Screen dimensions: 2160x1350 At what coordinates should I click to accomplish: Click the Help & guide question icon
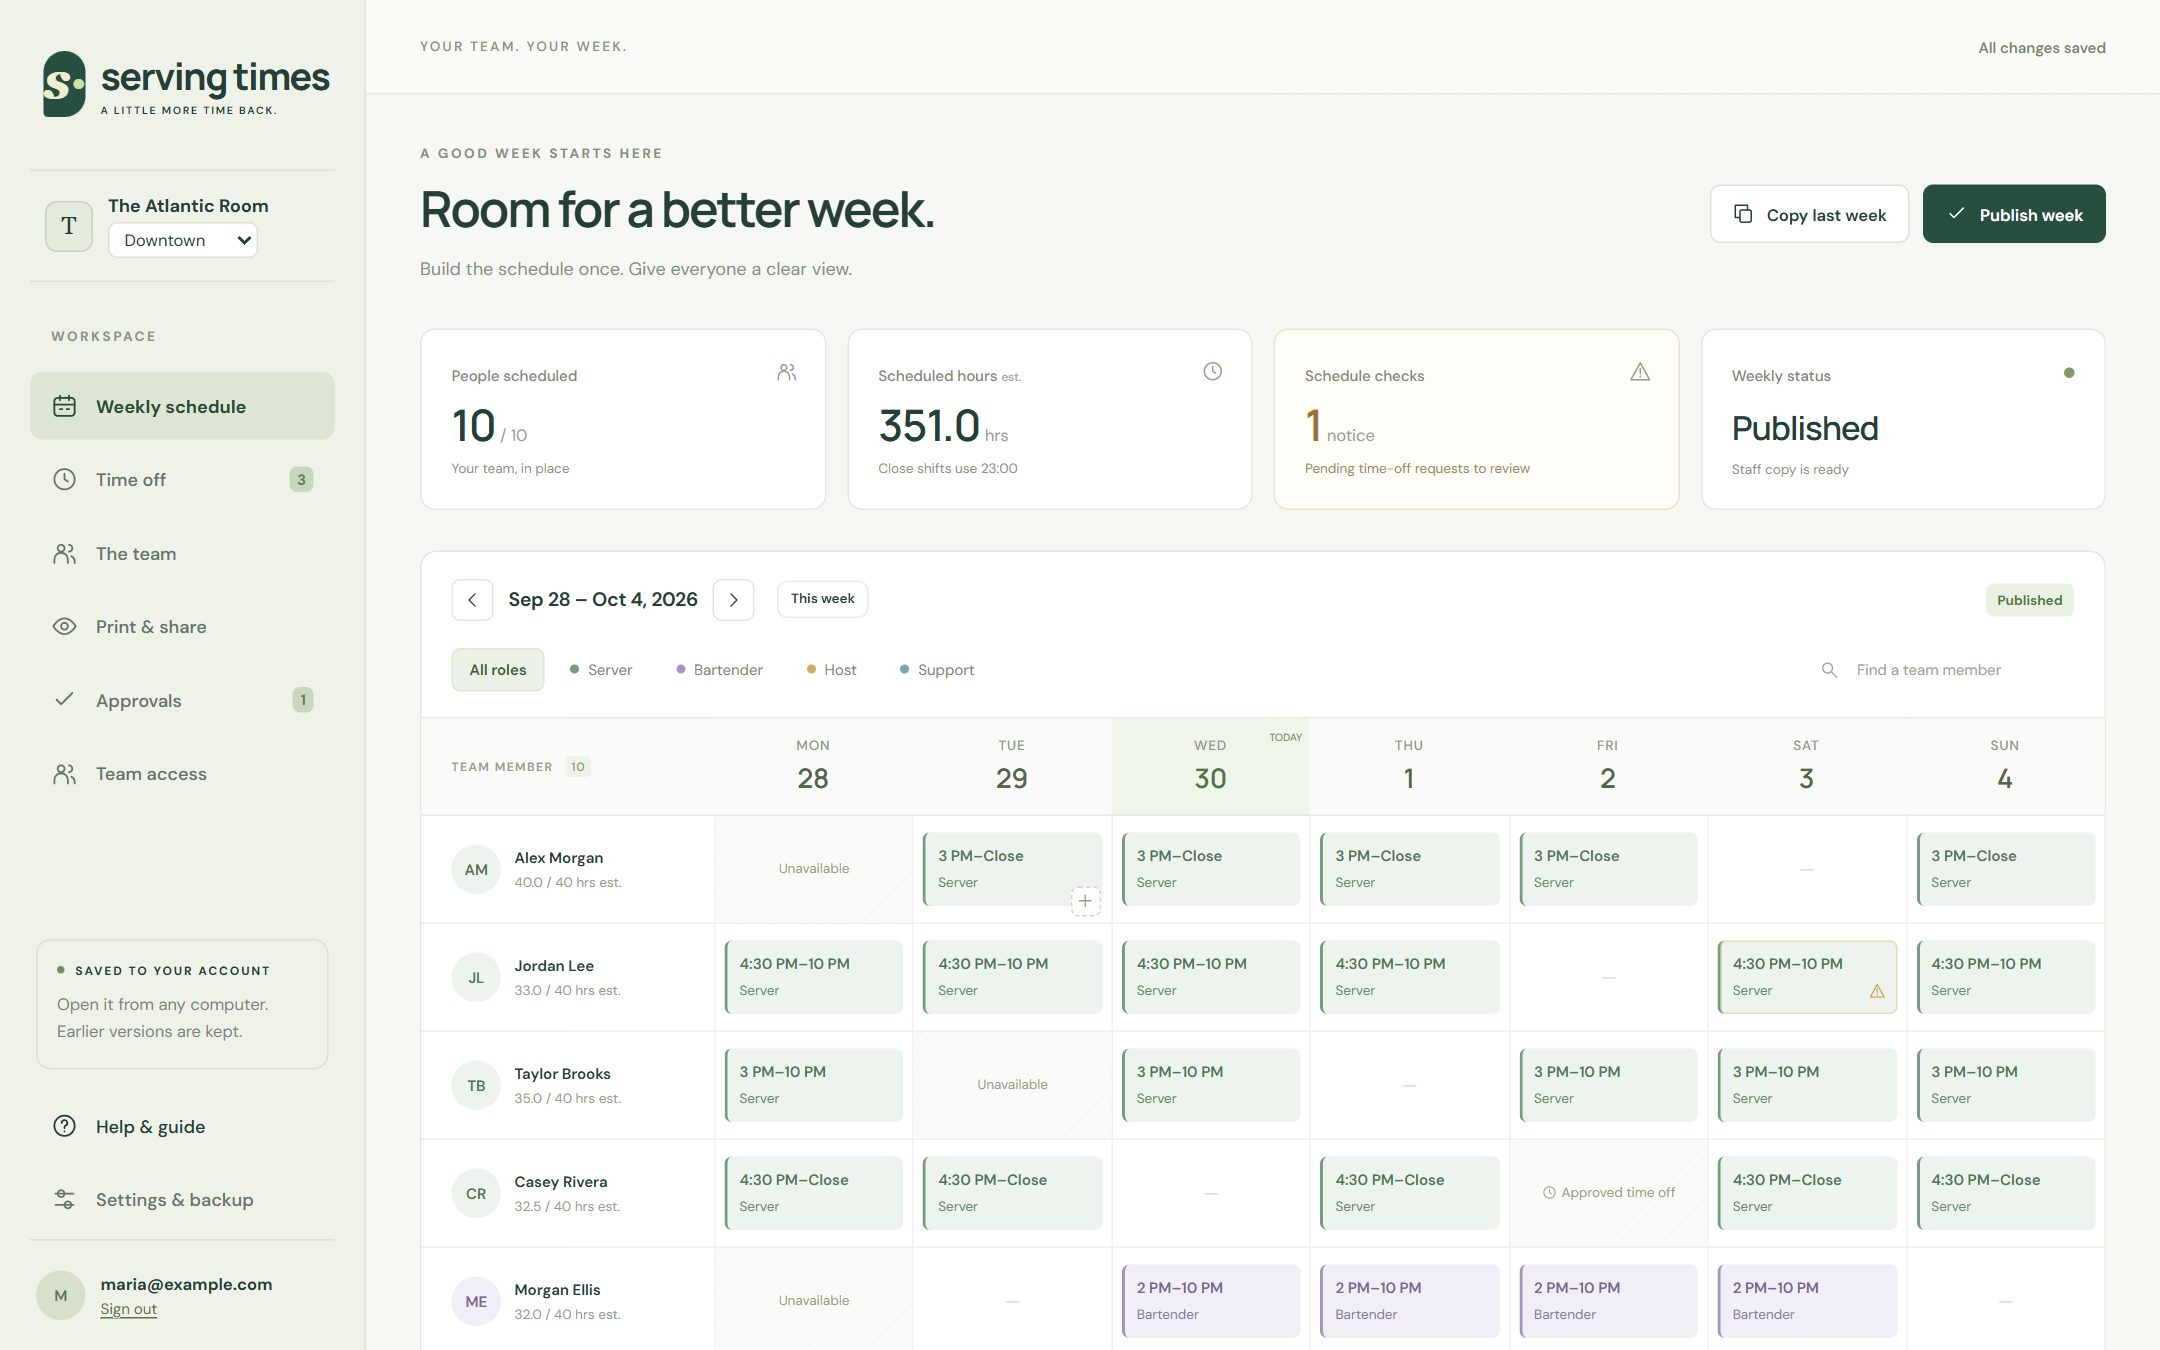[64, 1126]
